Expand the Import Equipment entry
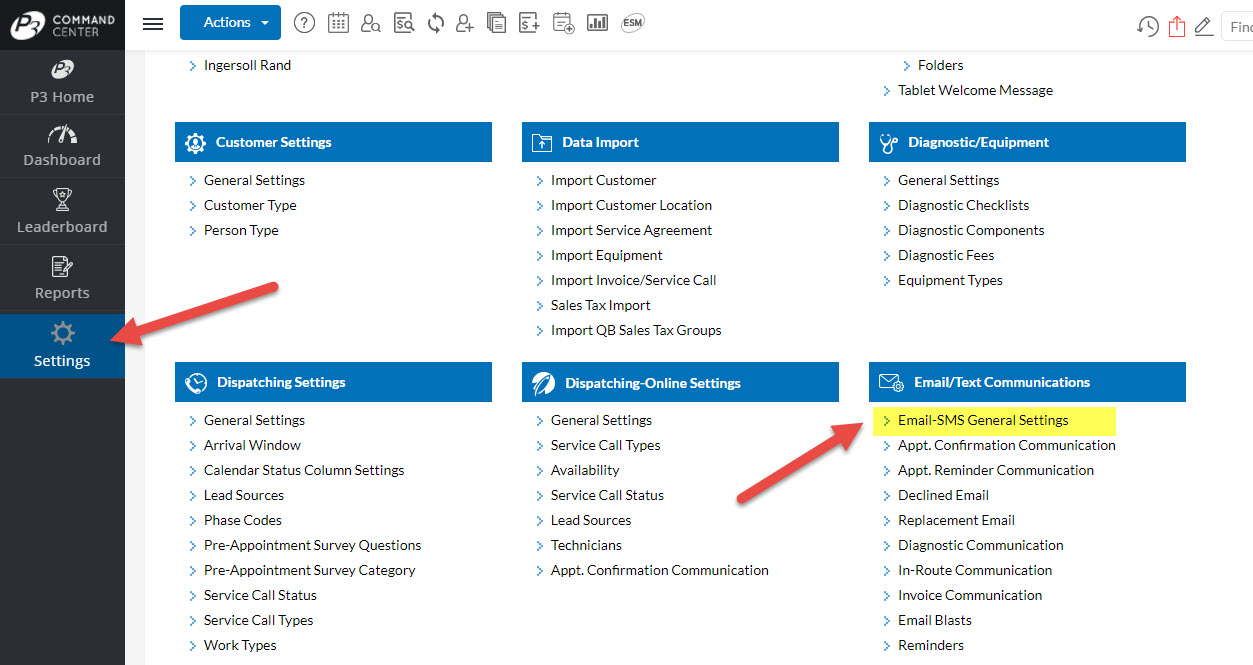Image resolution: width=1253 pixels, height=665 pixels. [x=606, y=255]
